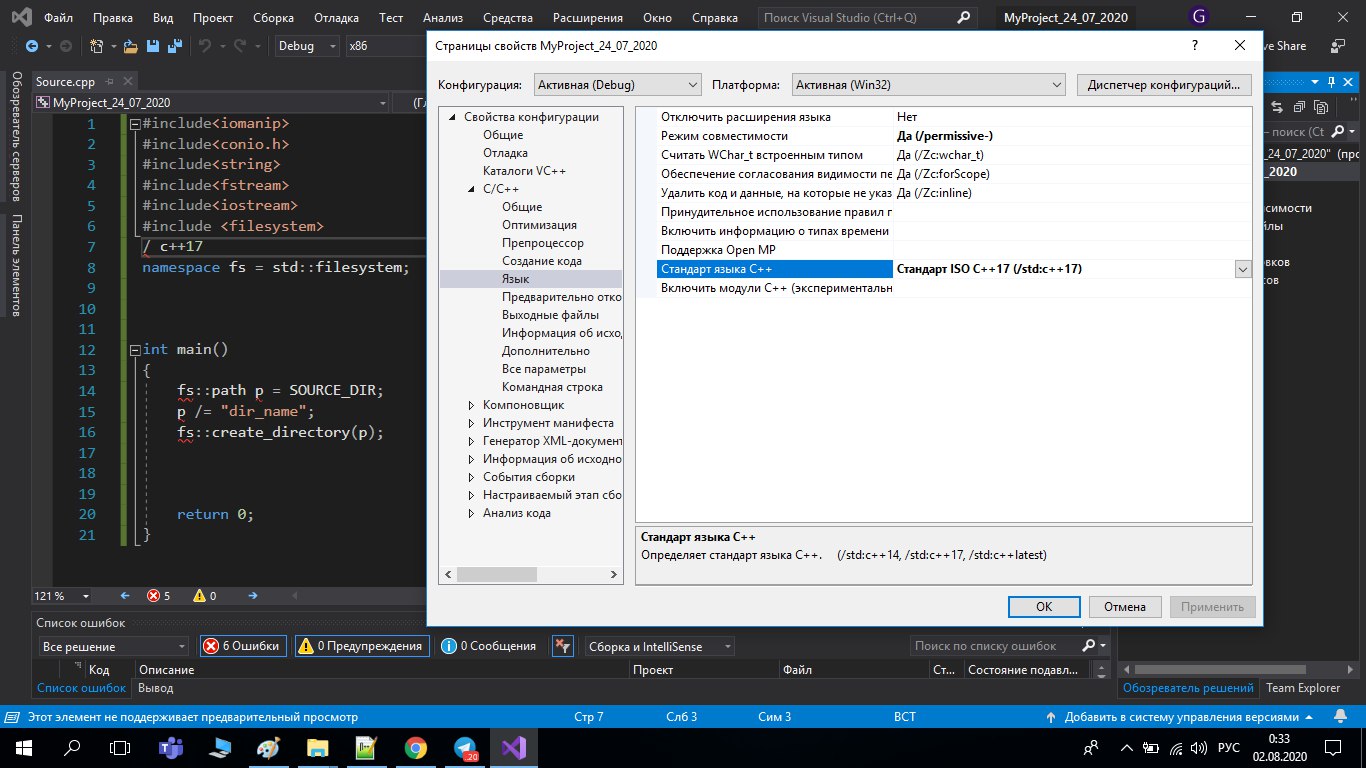Click show all files icon in Solution Explorer
The width and height of the screenshot is (1366, 768).
coord(1321,107)
